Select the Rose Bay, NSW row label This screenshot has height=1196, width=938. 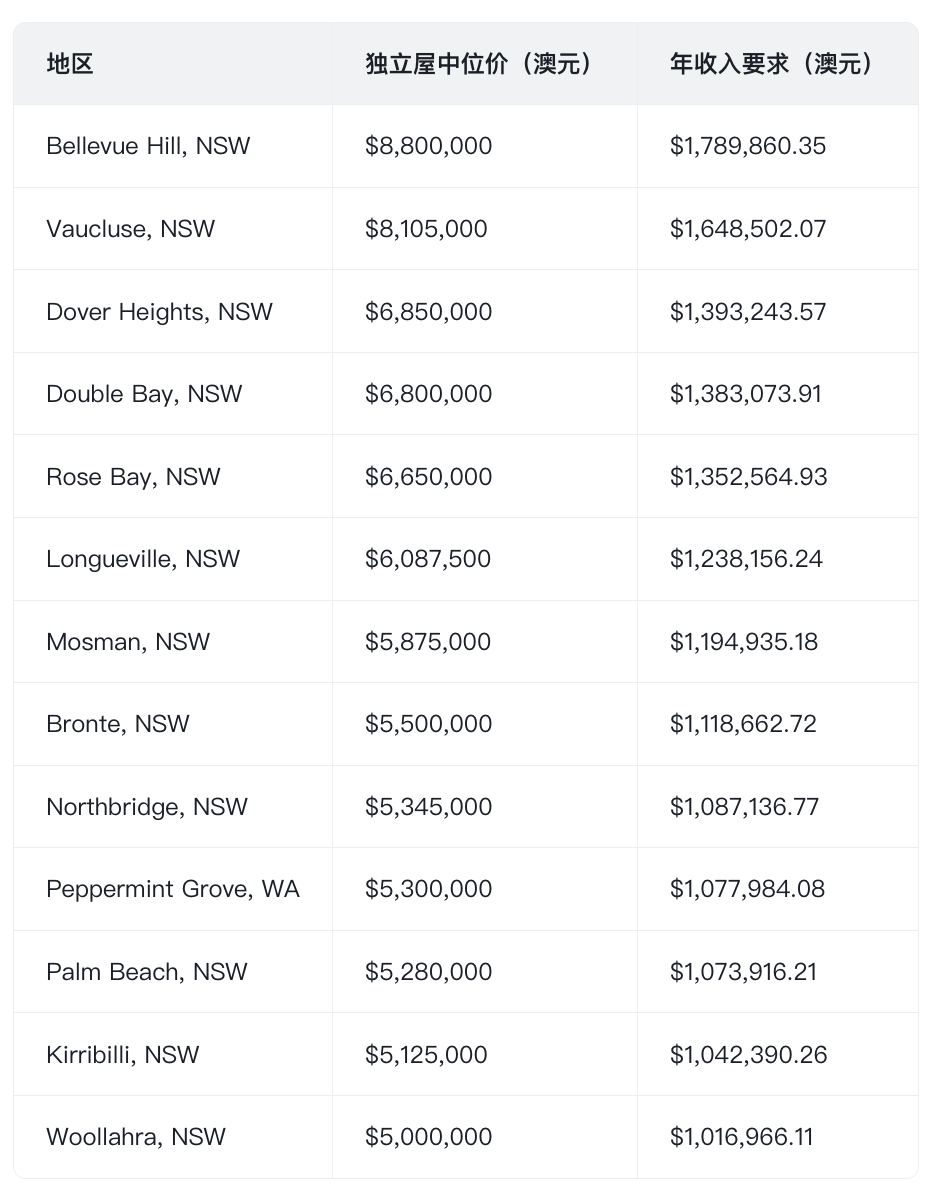[133, 477]
